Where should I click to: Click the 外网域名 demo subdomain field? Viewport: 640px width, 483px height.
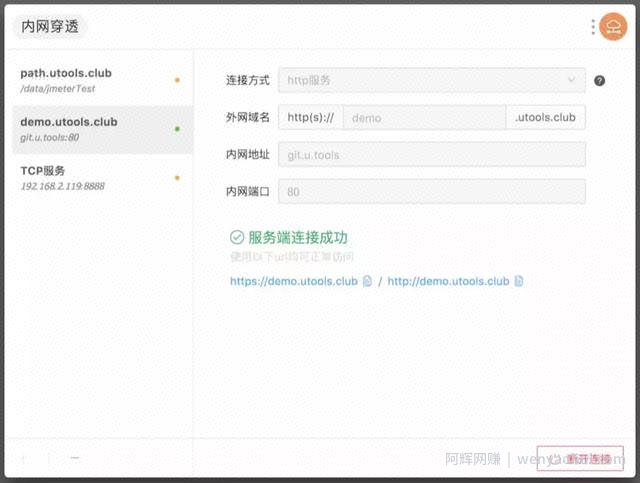tap(424, 118)
